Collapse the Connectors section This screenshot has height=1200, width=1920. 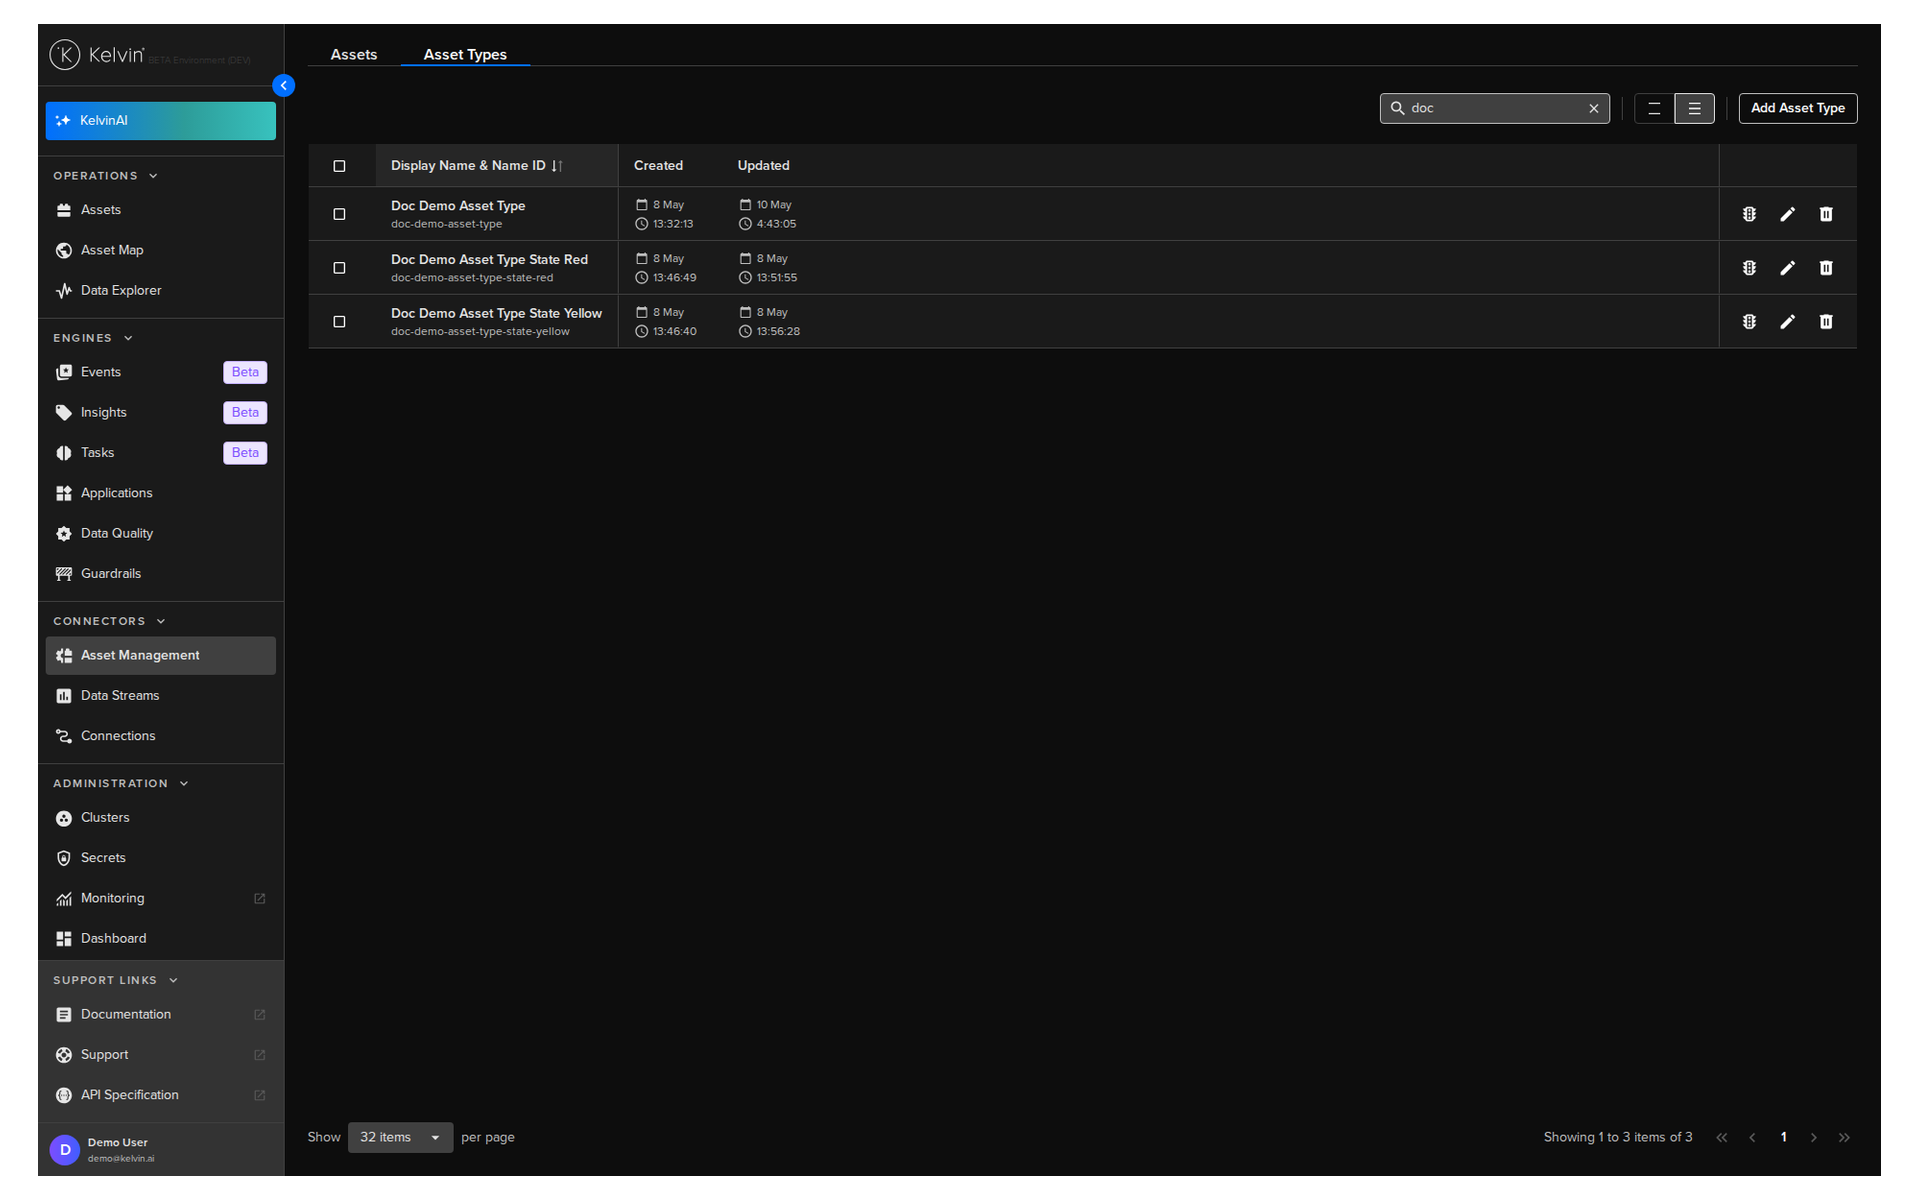point(109,621)
